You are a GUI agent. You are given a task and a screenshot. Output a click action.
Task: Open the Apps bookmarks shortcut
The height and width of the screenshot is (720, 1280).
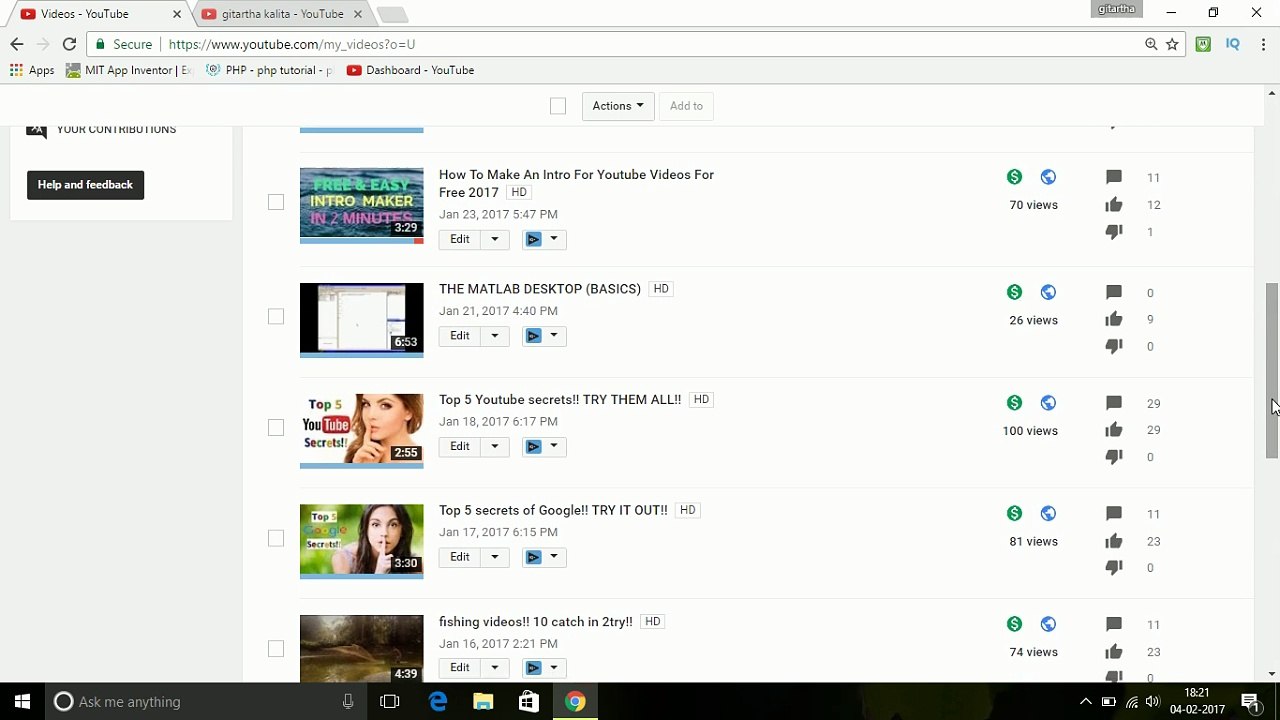32,70
